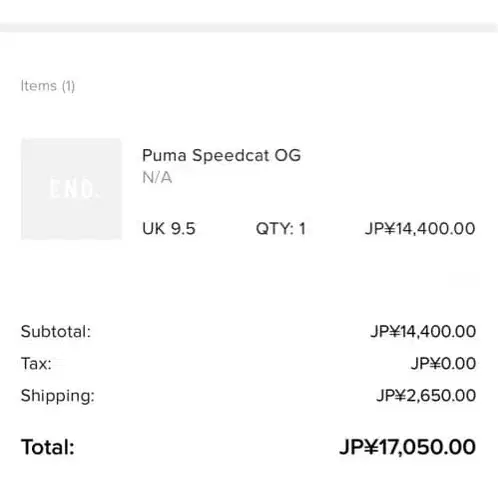Select the UK 9.5 size text
Viewport: 498px width, 498px height.
(x=169, y=229)
